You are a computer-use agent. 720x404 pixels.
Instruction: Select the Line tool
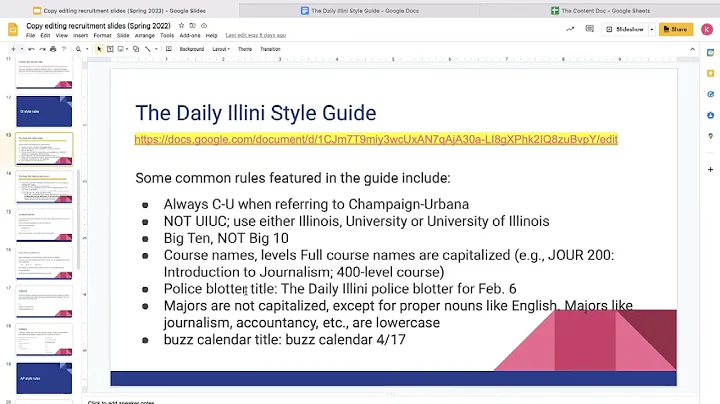[x=148, y=49]
